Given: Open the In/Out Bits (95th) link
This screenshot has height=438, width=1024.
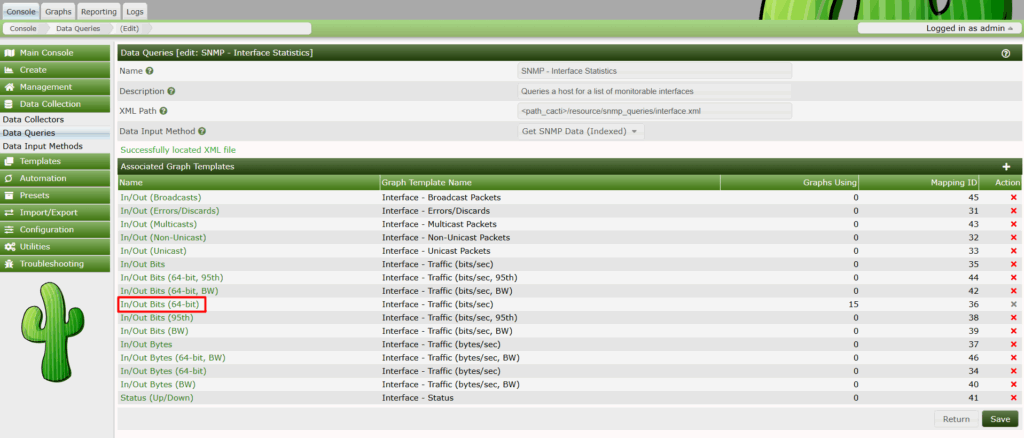Looking at the screenshot, I should [x=157, y=318].
